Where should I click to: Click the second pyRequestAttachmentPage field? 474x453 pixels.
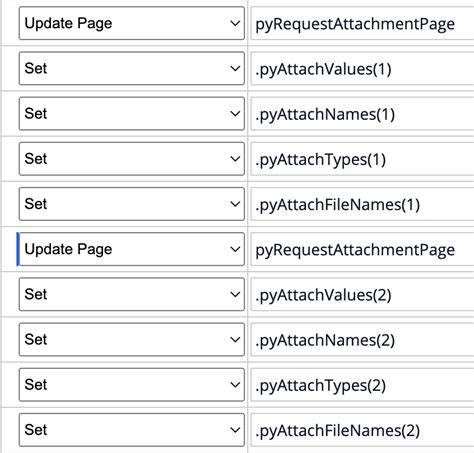pyautogui.click(x=362, y=249)
